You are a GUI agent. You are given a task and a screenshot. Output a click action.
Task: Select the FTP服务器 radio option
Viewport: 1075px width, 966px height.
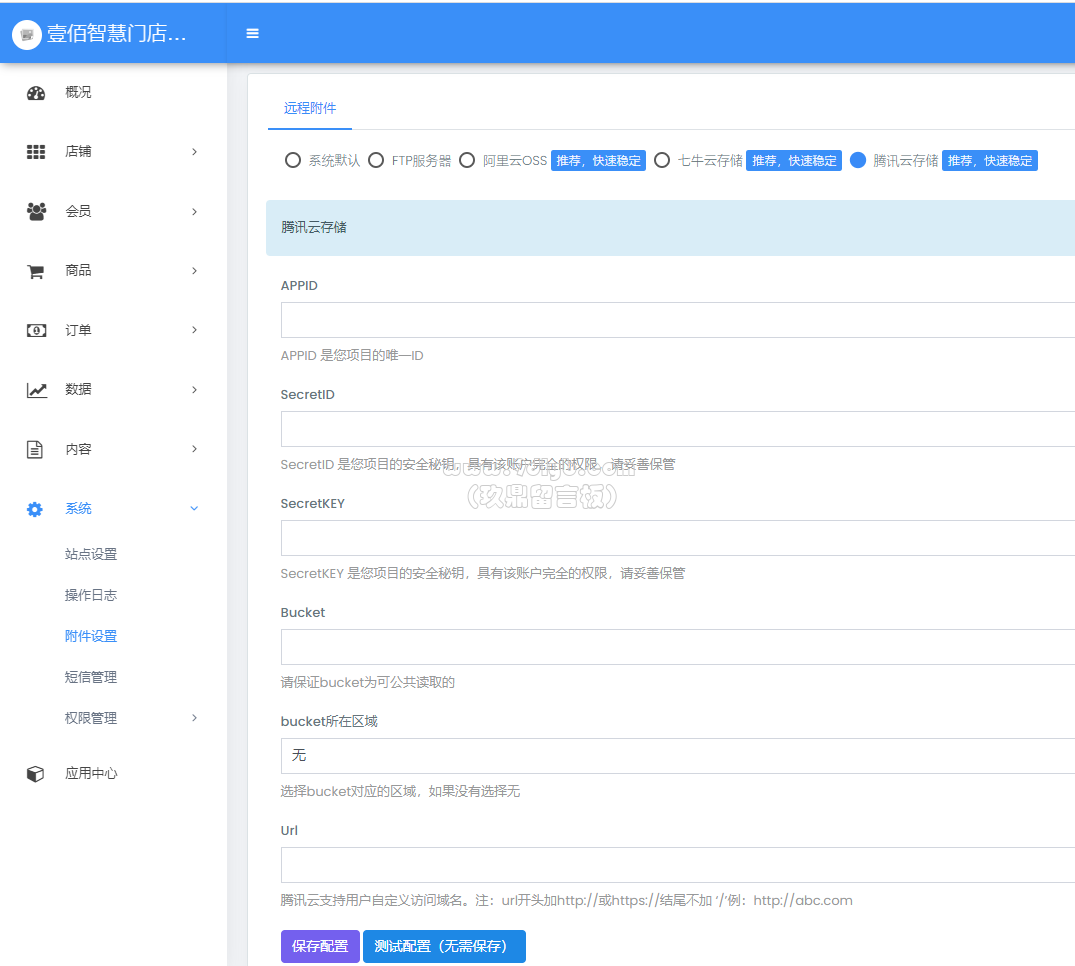[376, 160]
